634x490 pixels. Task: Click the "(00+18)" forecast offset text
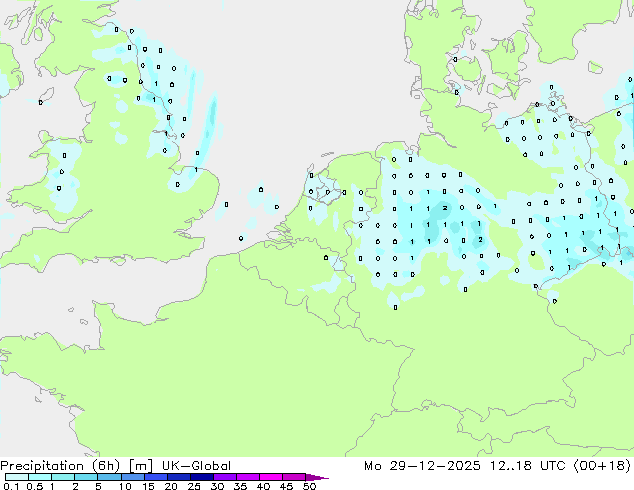click(x=602, y=466)
